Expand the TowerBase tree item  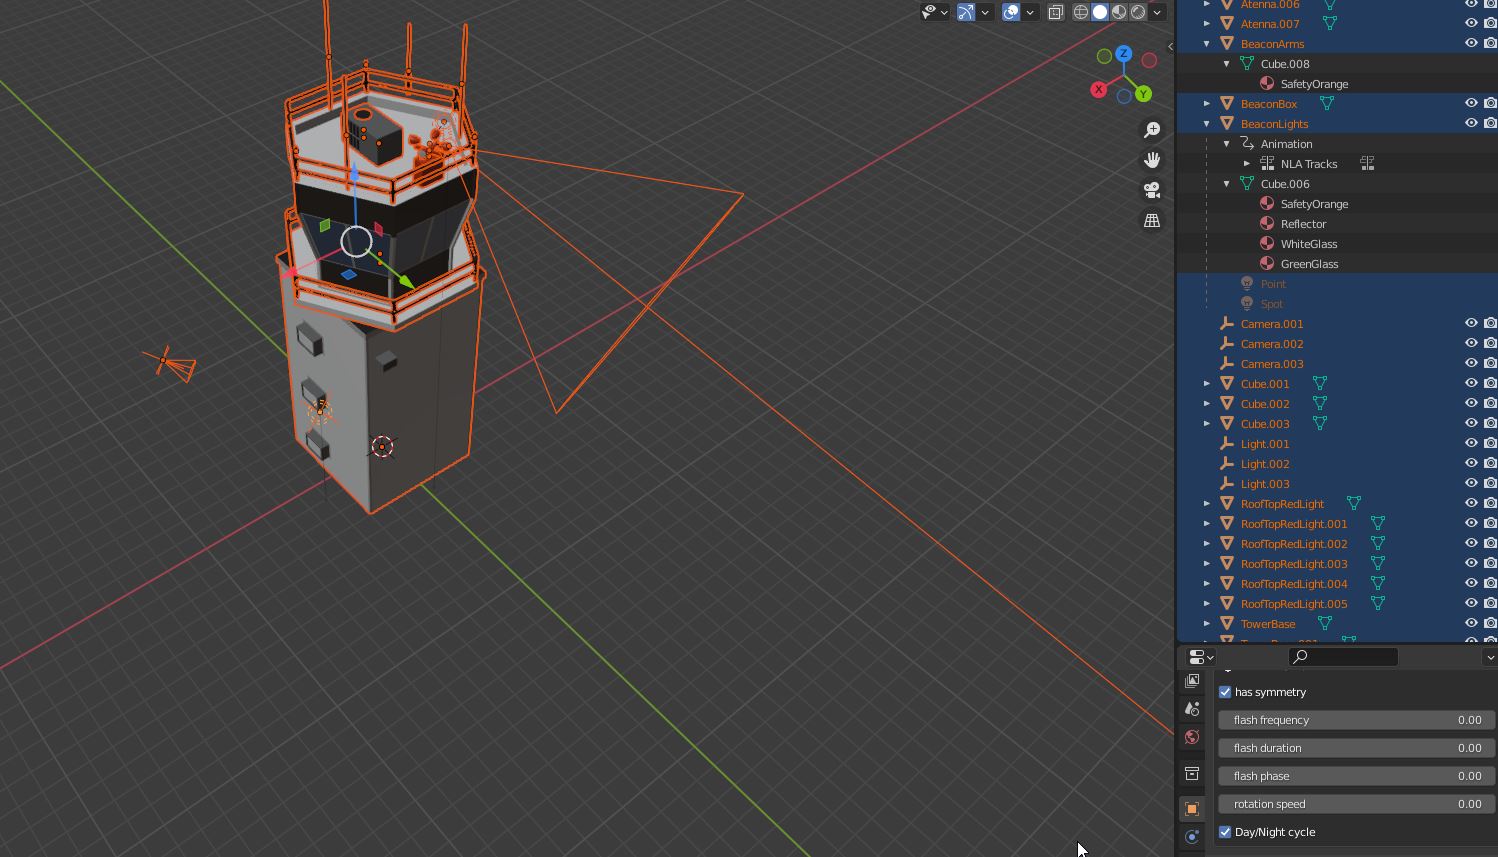coord(1207,624)
